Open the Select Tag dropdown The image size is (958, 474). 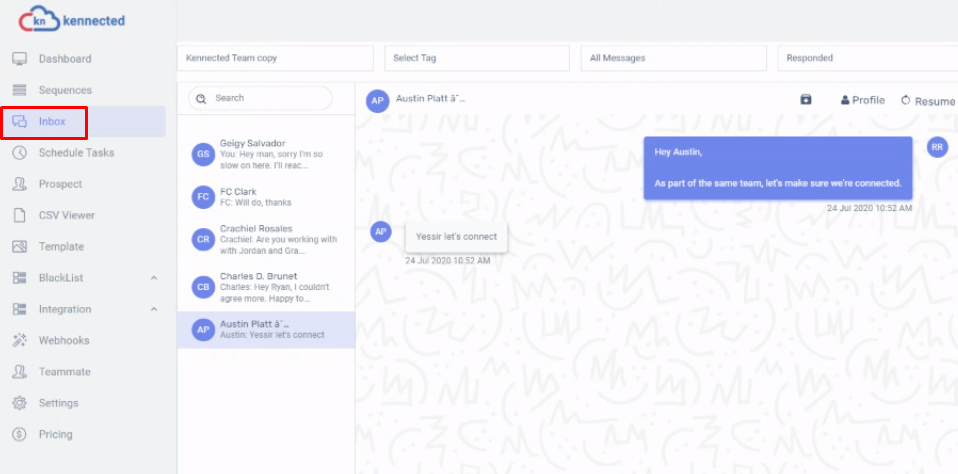coord(477,58)
